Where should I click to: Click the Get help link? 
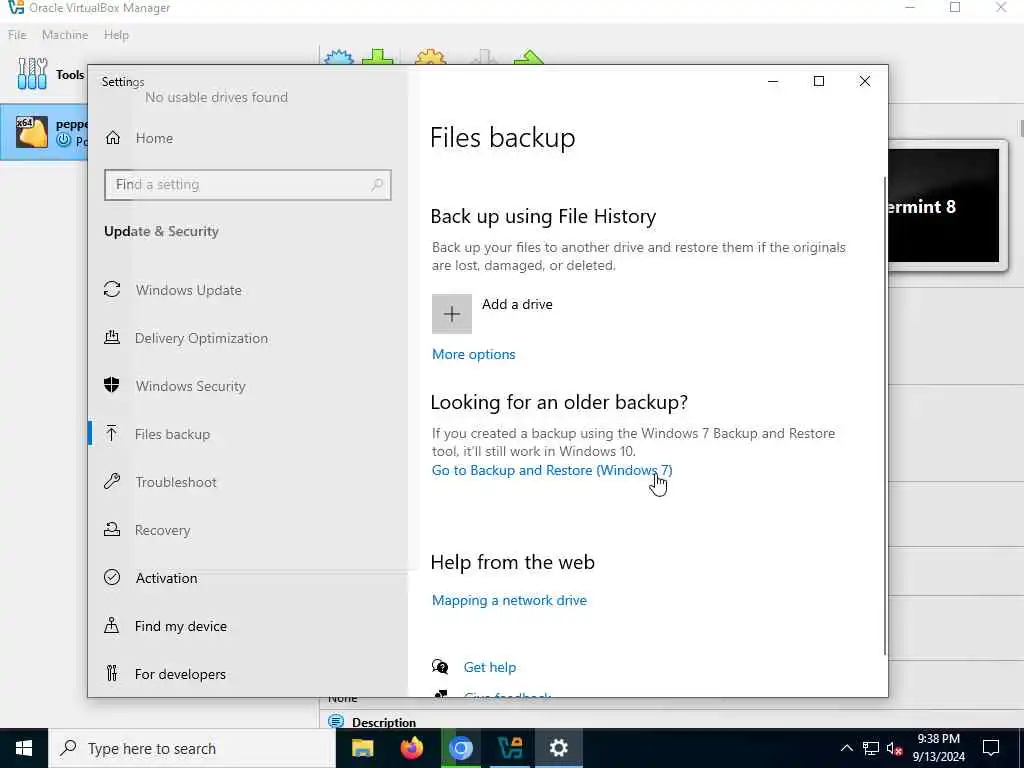[x=490, y=667]
